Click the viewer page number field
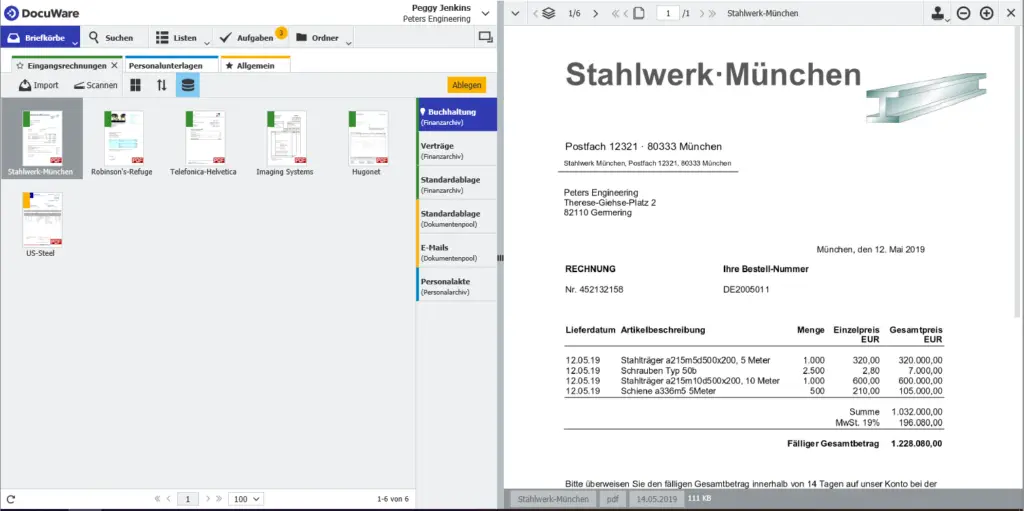Viewport: 1024px width, 511px height. 667,13
